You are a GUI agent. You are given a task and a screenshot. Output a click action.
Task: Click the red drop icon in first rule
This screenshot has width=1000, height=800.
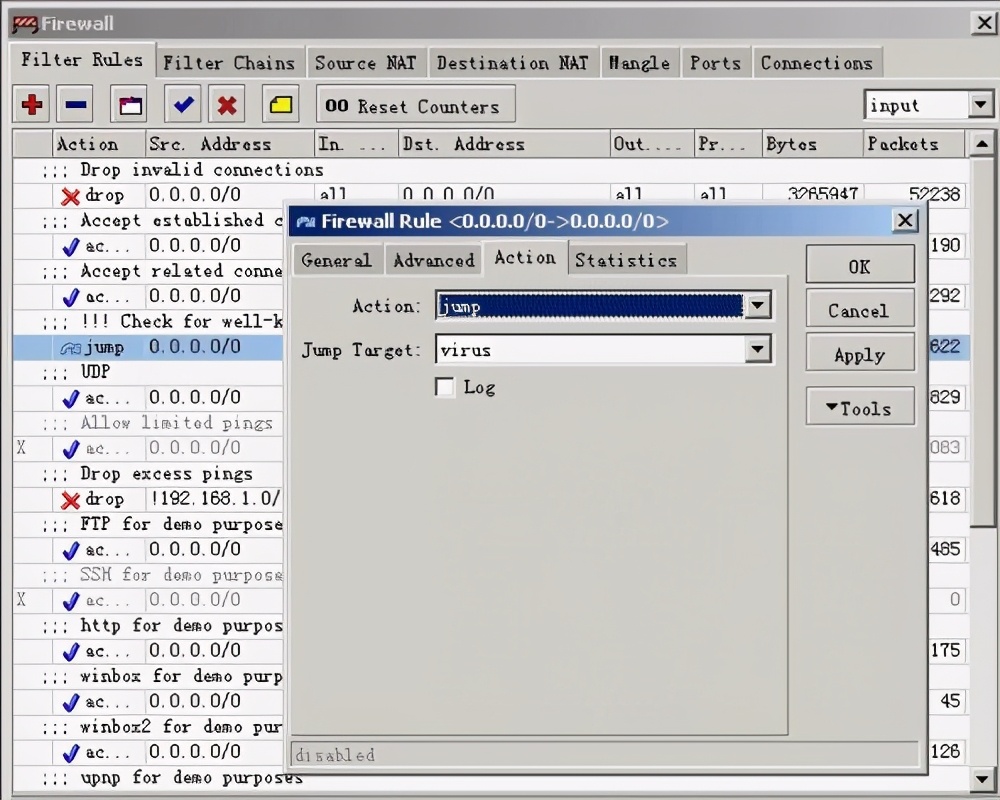70,196
